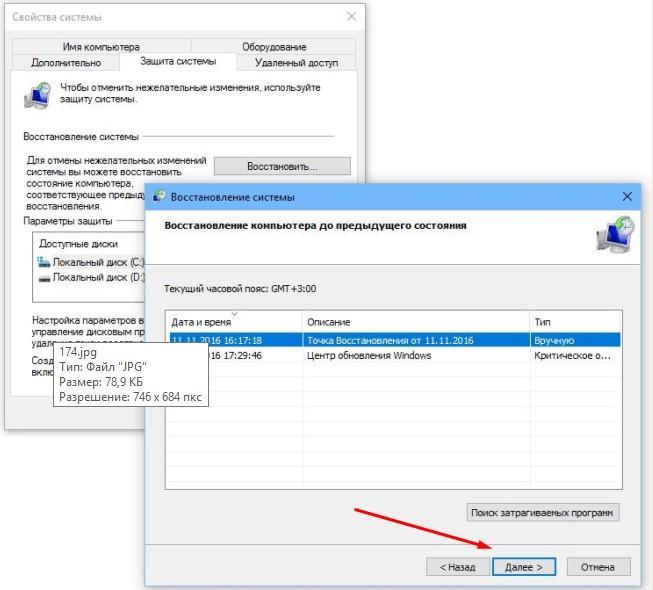Cancel the restore wizard with Отмена

click(598, 567)
